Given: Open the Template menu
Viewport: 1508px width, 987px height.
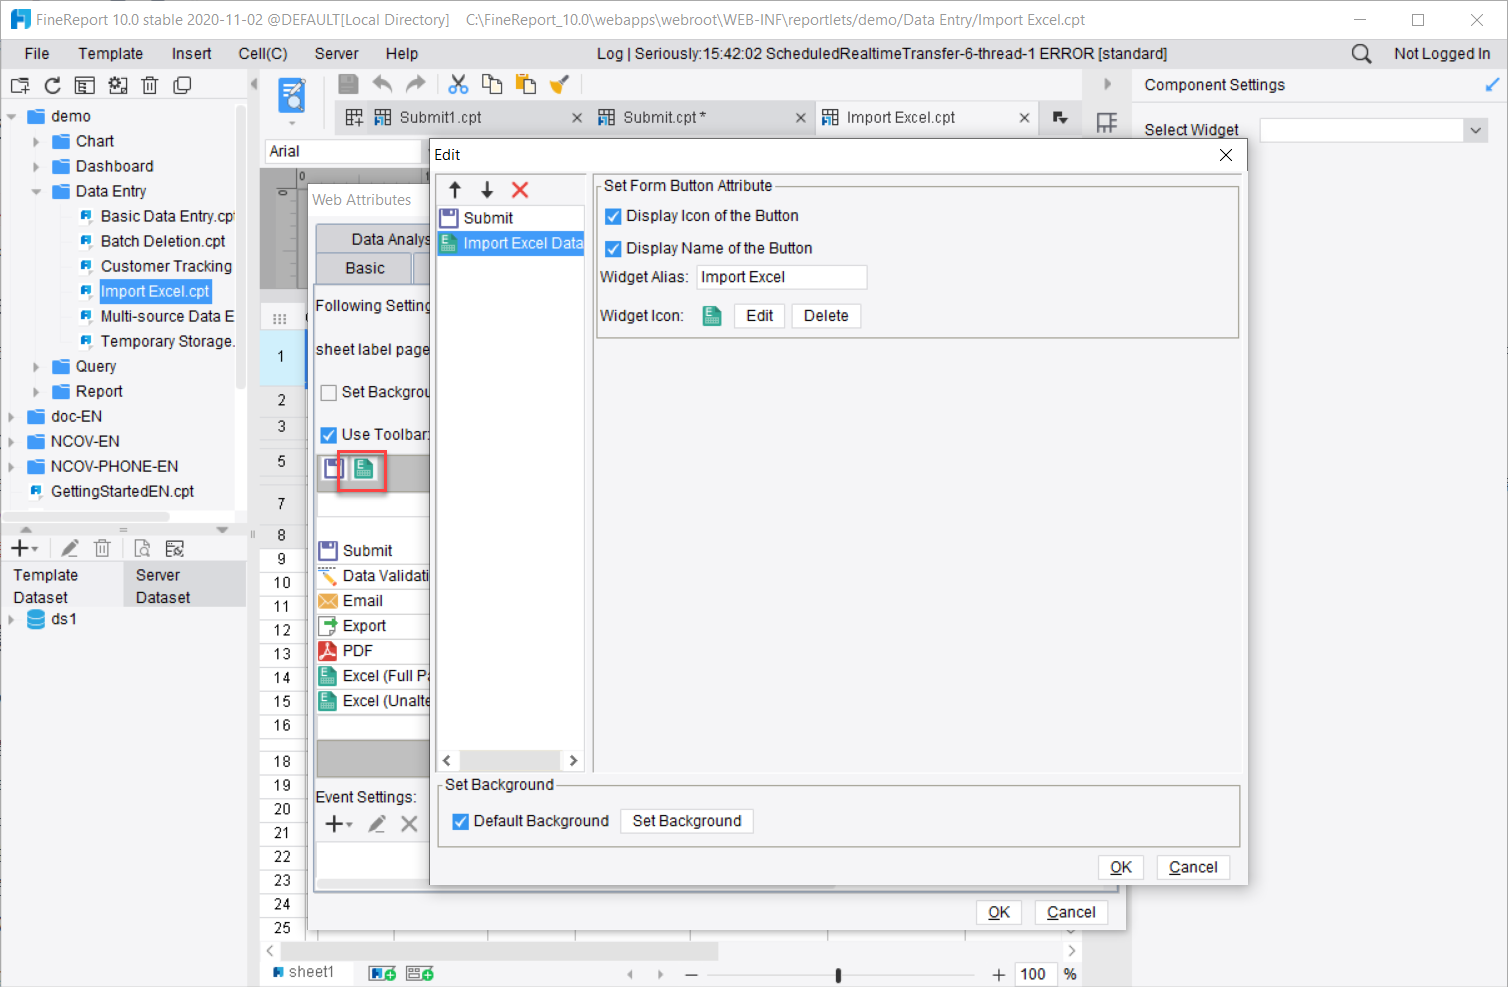Looking at the screenshot, I should click(x=111, y=54).
